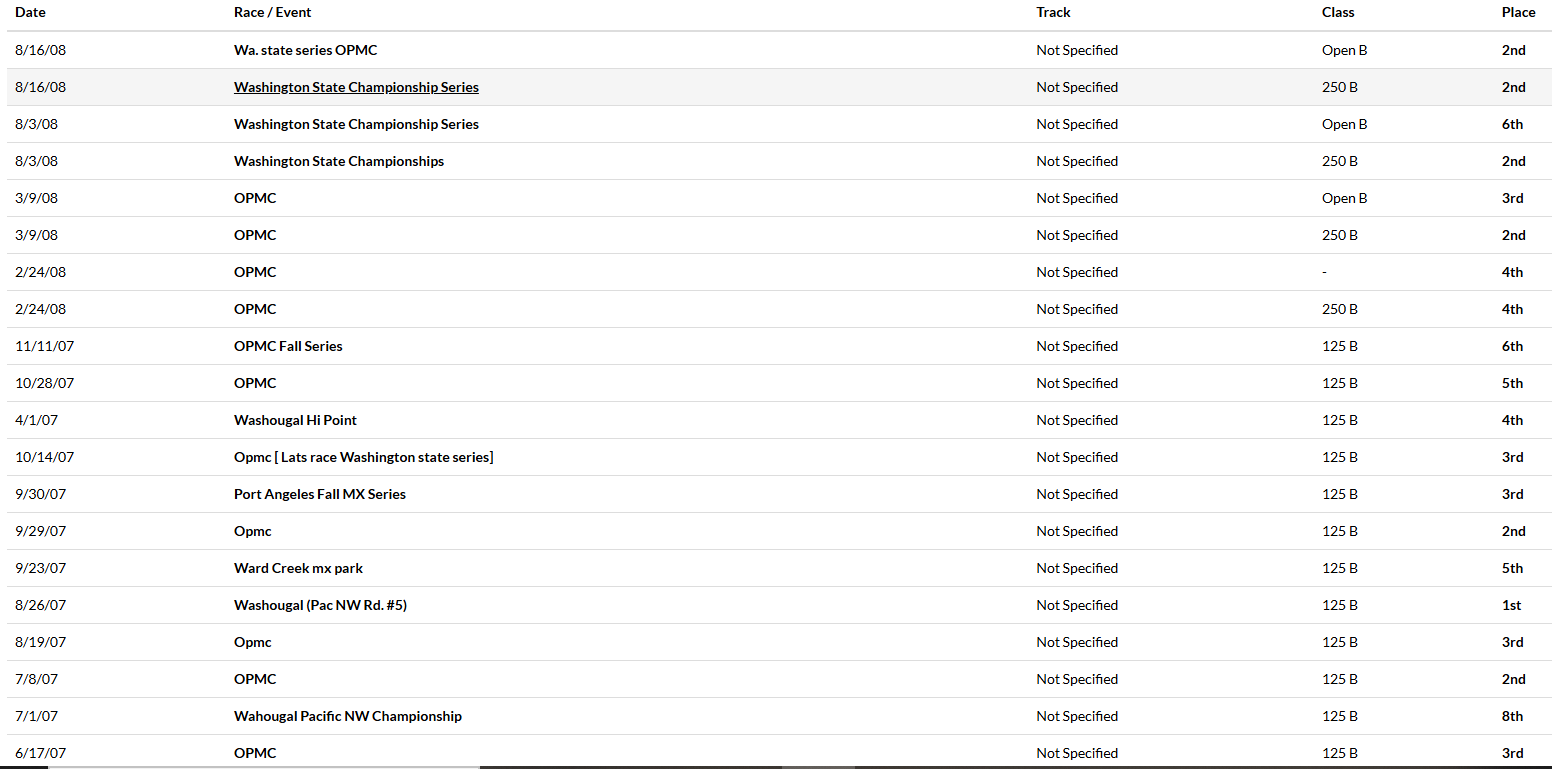Click the '4th' place cell for Washougal Hi Point
This screenshot has width=1552, height=769.
pyautogui.click(x=1513, y=420)
